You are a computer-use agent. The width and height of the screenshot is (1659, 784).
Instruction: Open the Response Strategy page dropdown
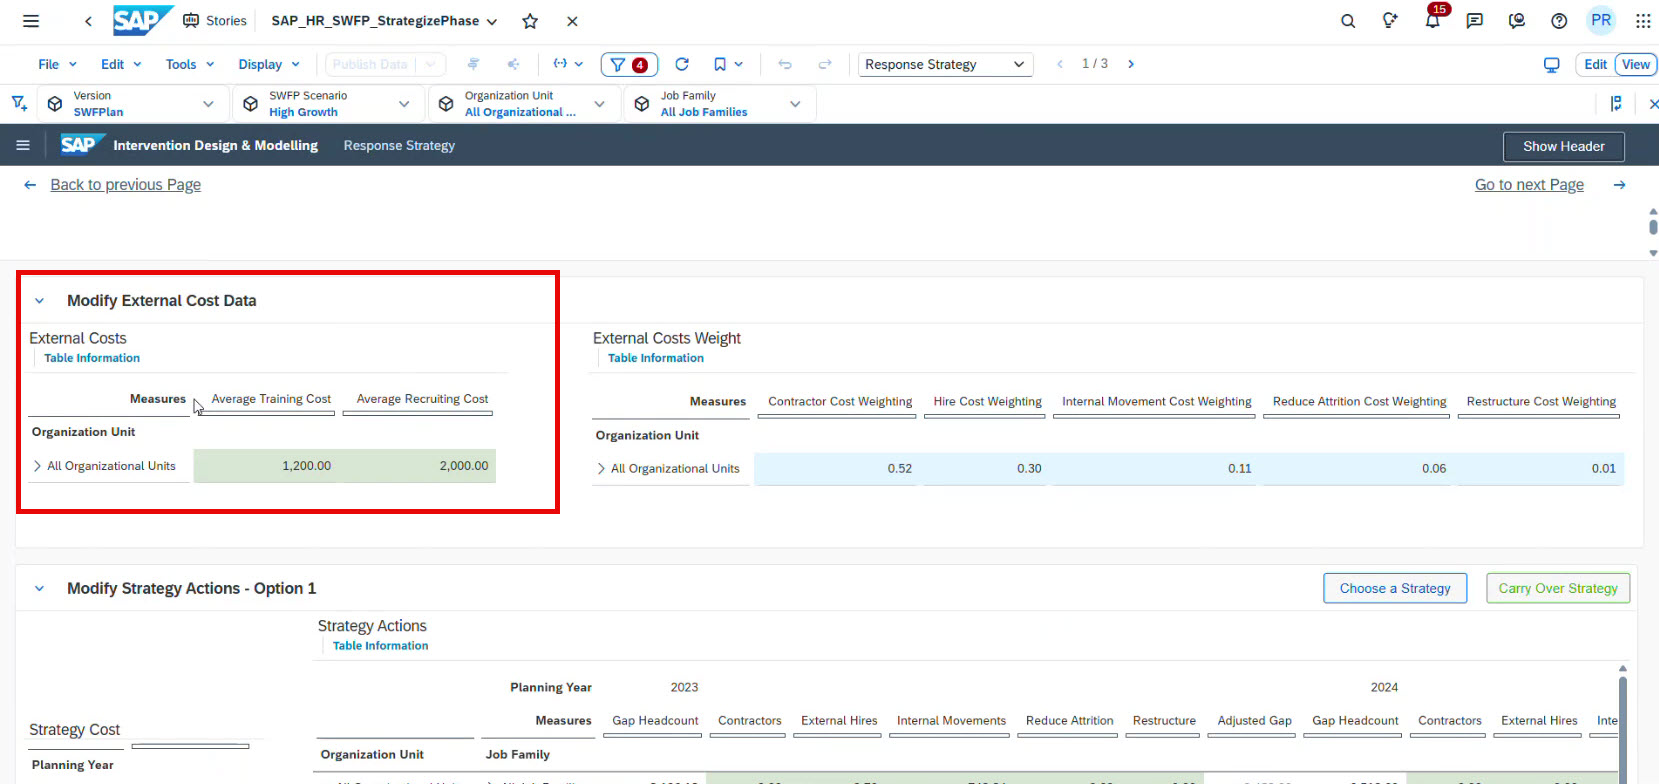pos(944,64)
